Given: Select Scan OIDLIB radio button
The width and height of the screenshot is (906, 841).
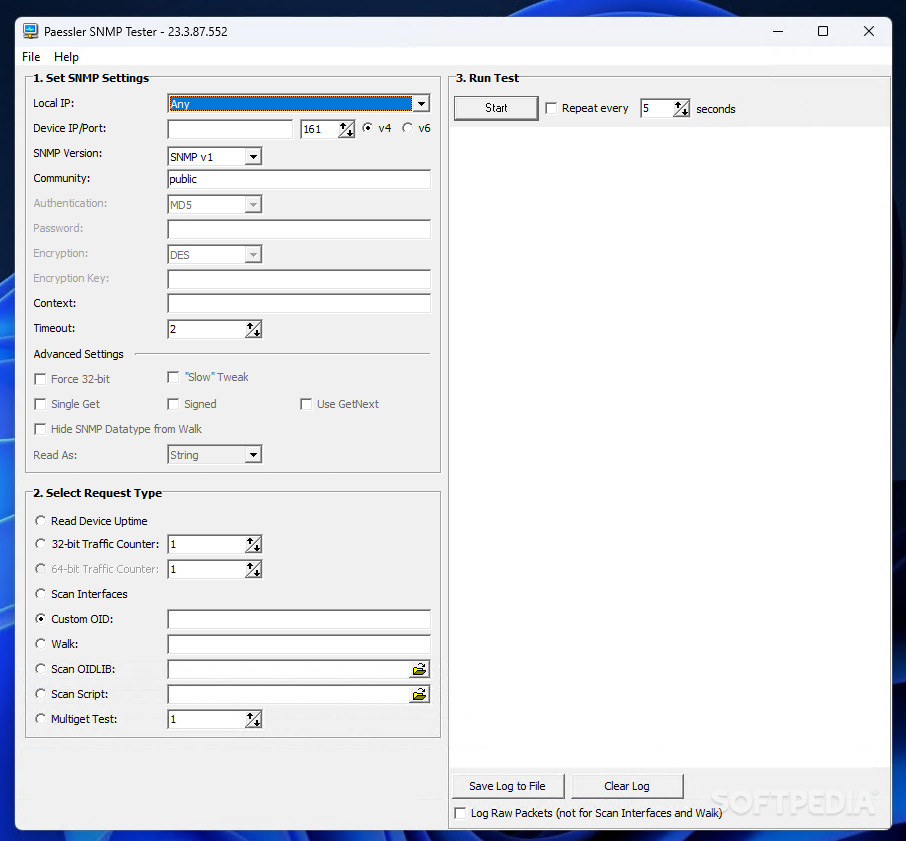Looking at the screenshot, I should coord(40,669).
